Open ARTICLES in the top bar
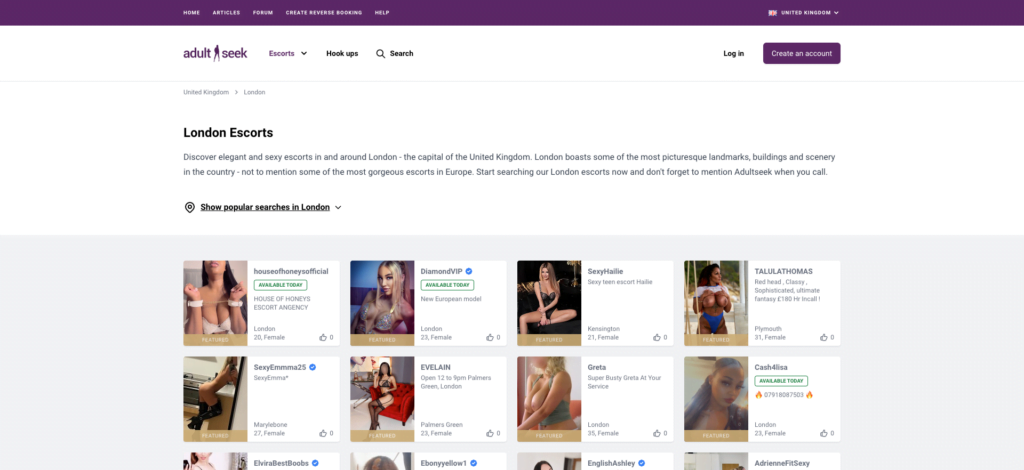 (227, 12)
